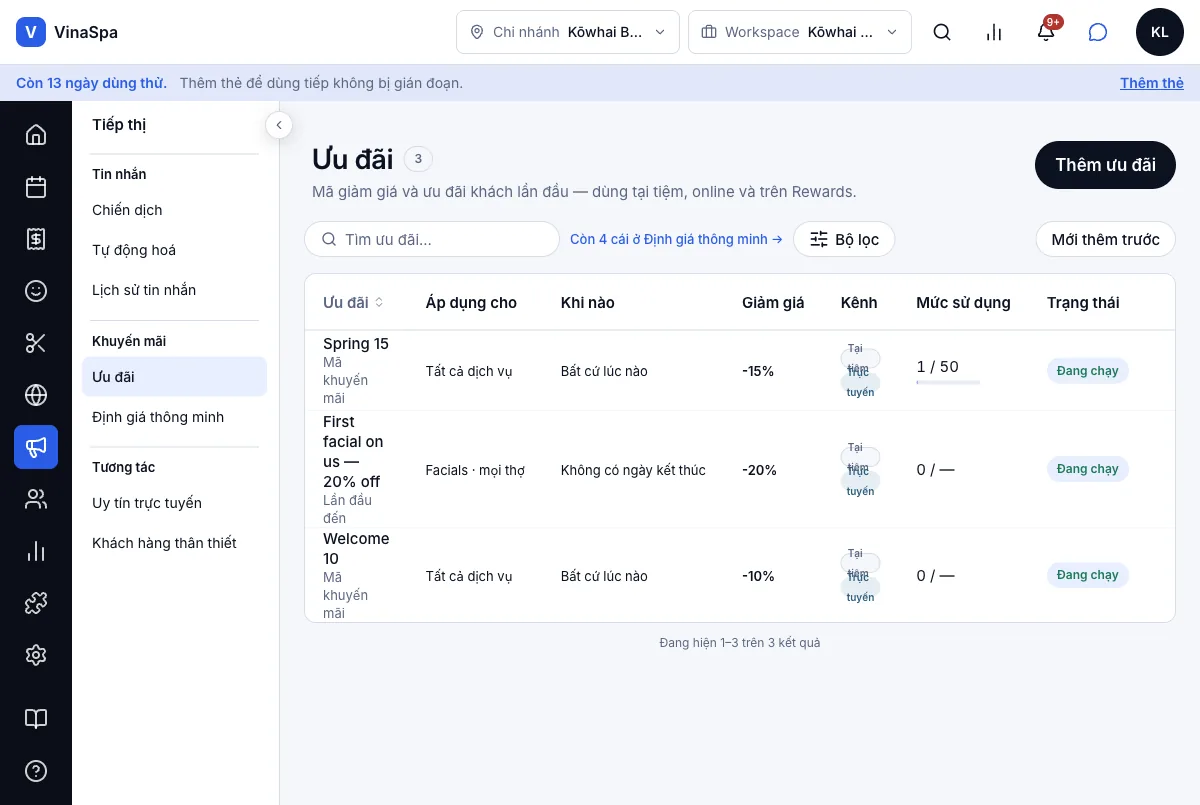Open the smiley face clients icon
Viewport: 1200px width, 805px height.
tap(36, 291)
